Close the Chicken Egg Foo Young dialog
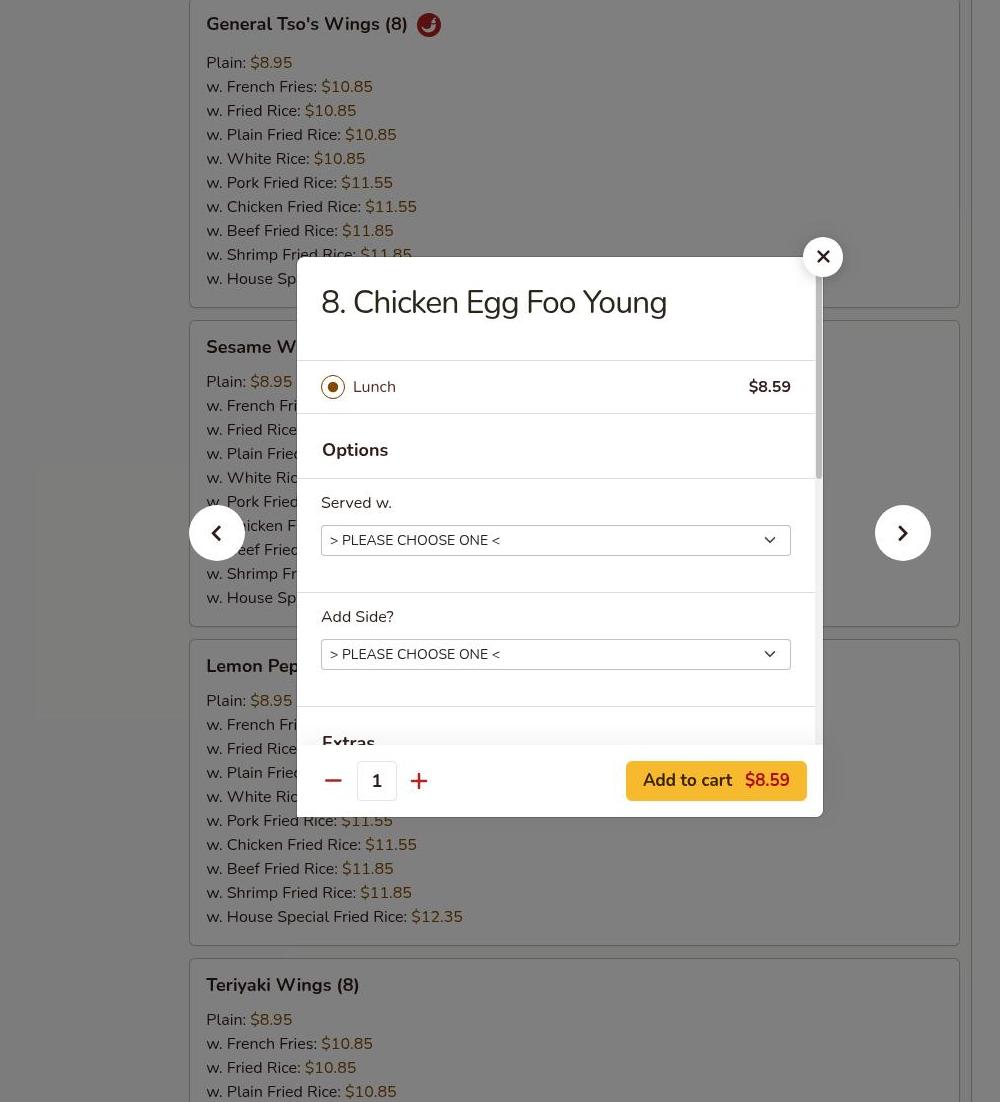The image size is (1000, 1102). (823, 257)
